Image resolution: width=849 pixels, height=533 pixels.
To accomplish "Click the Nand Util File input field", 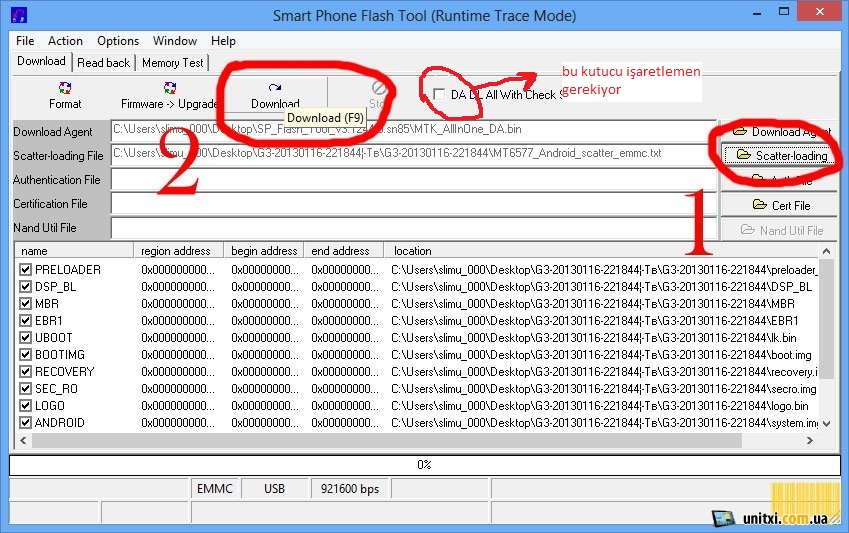I will point(414,228).
